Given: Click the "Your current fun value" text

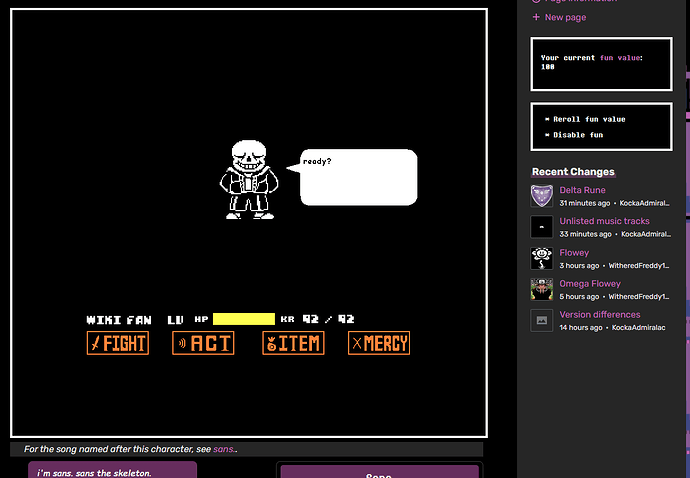Looking at the screenshot, I should (592, 58).
